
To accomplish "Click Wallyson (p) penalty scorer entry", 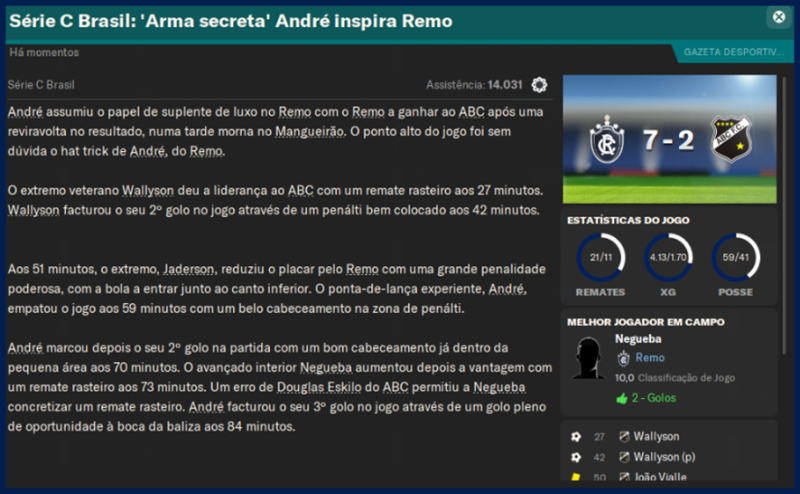I will coord(664,457).
